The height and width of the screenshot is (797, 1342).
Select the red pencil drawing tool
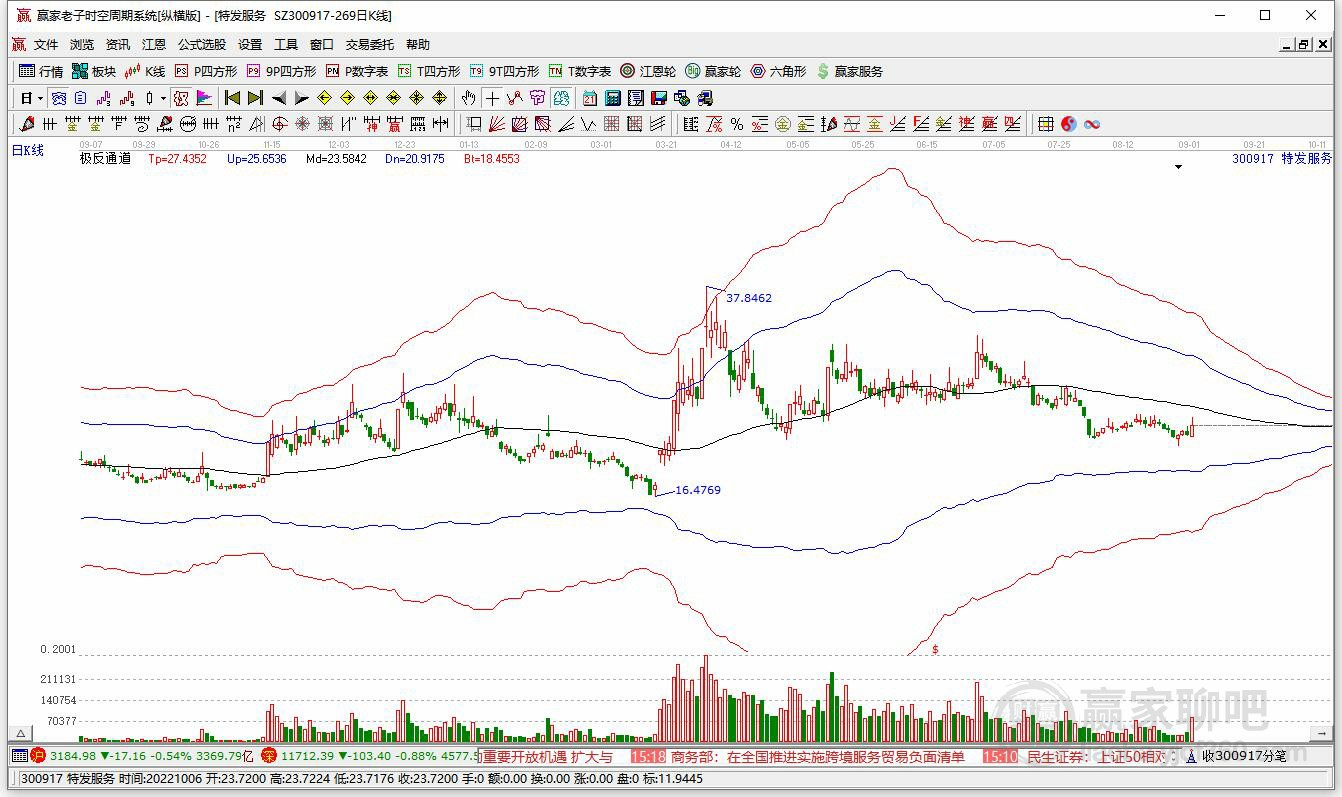26,124
